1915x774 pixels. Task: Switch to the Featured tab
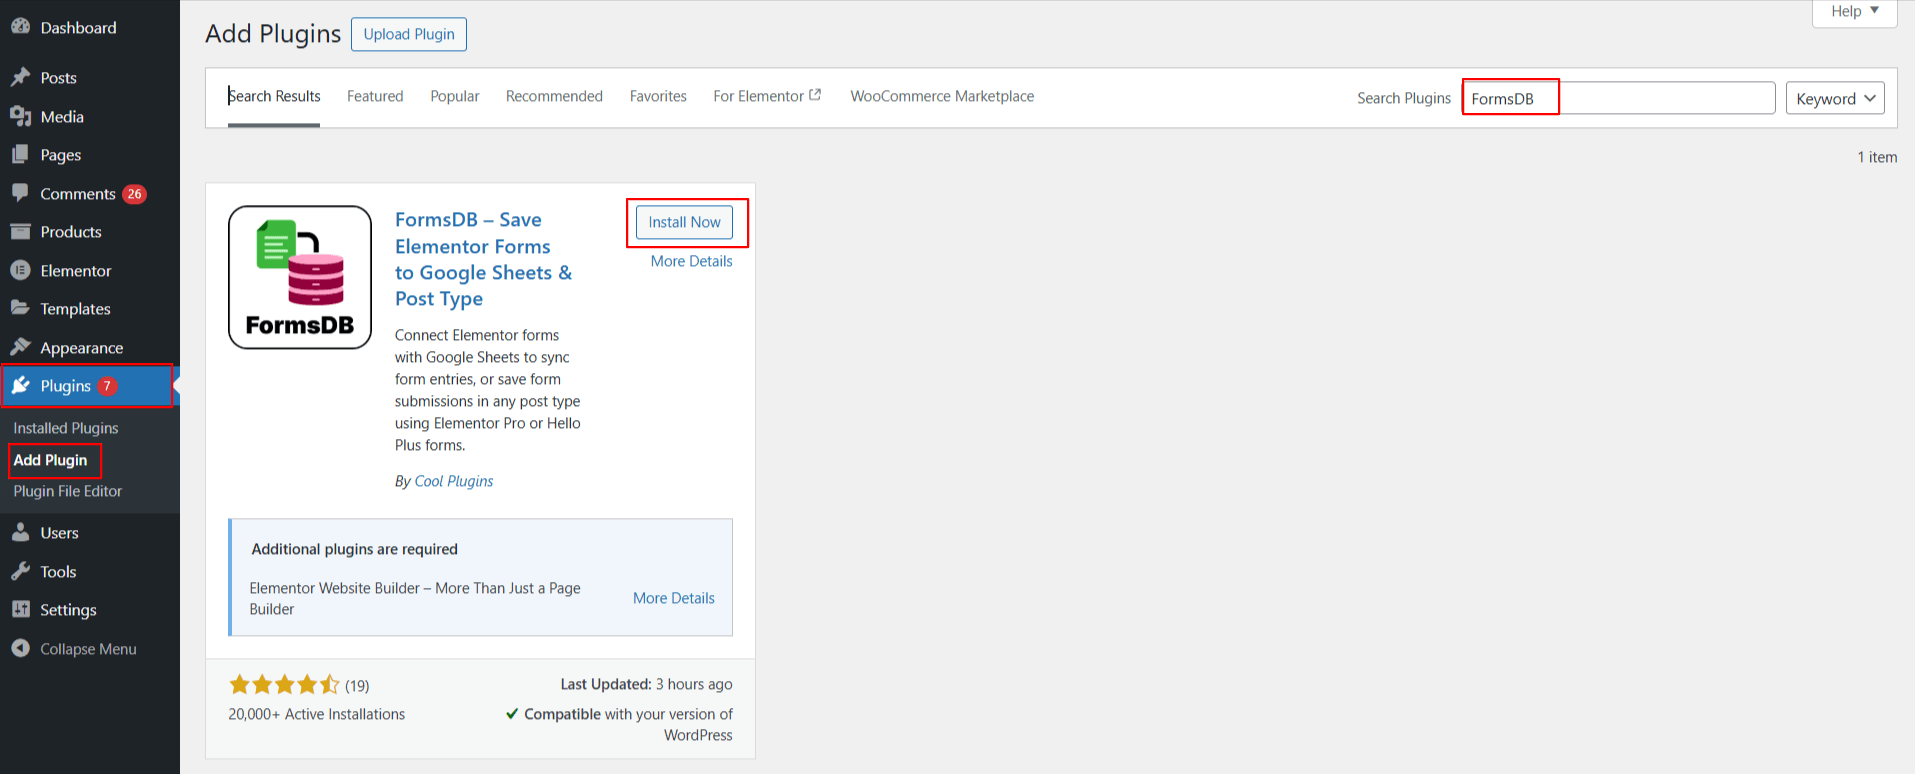[x=375, y=96]
